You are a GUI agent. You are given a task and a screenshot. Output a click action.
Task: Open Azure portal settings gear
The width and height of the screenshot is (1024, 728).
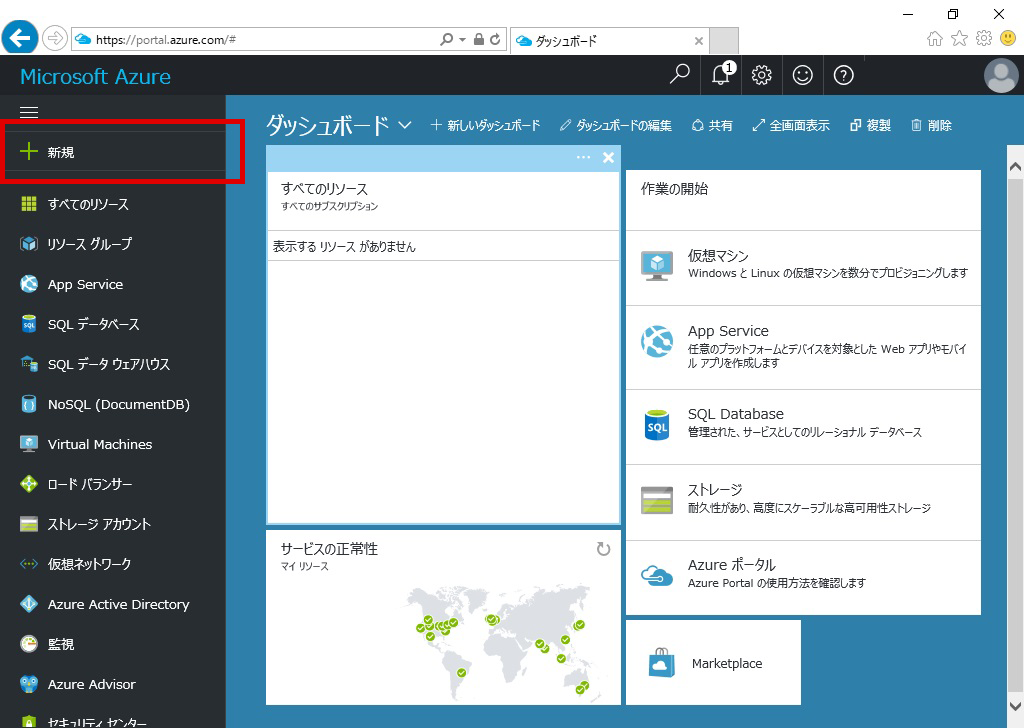click(x=761, y=75)
